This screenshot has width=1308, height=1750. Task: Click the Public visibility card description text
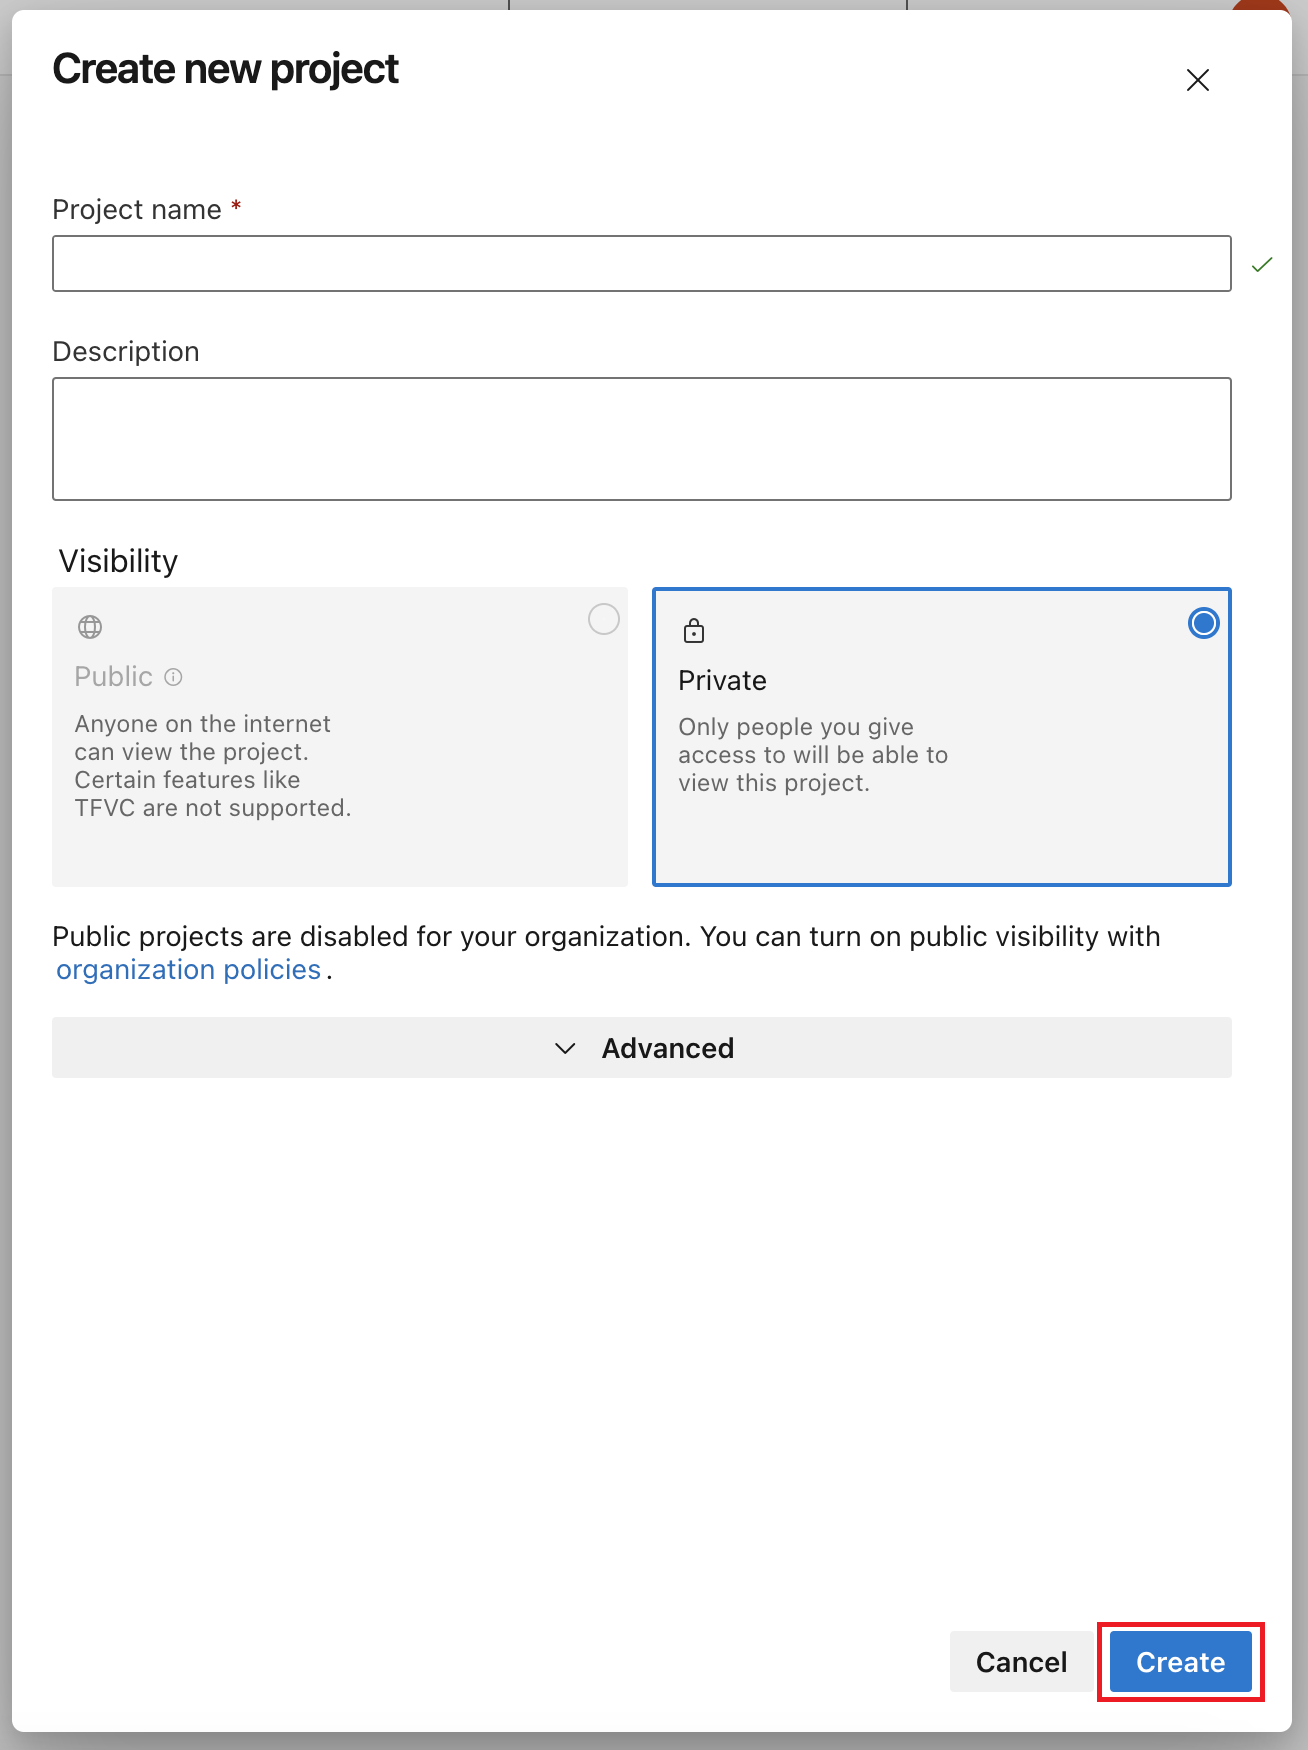coord(213,766)
